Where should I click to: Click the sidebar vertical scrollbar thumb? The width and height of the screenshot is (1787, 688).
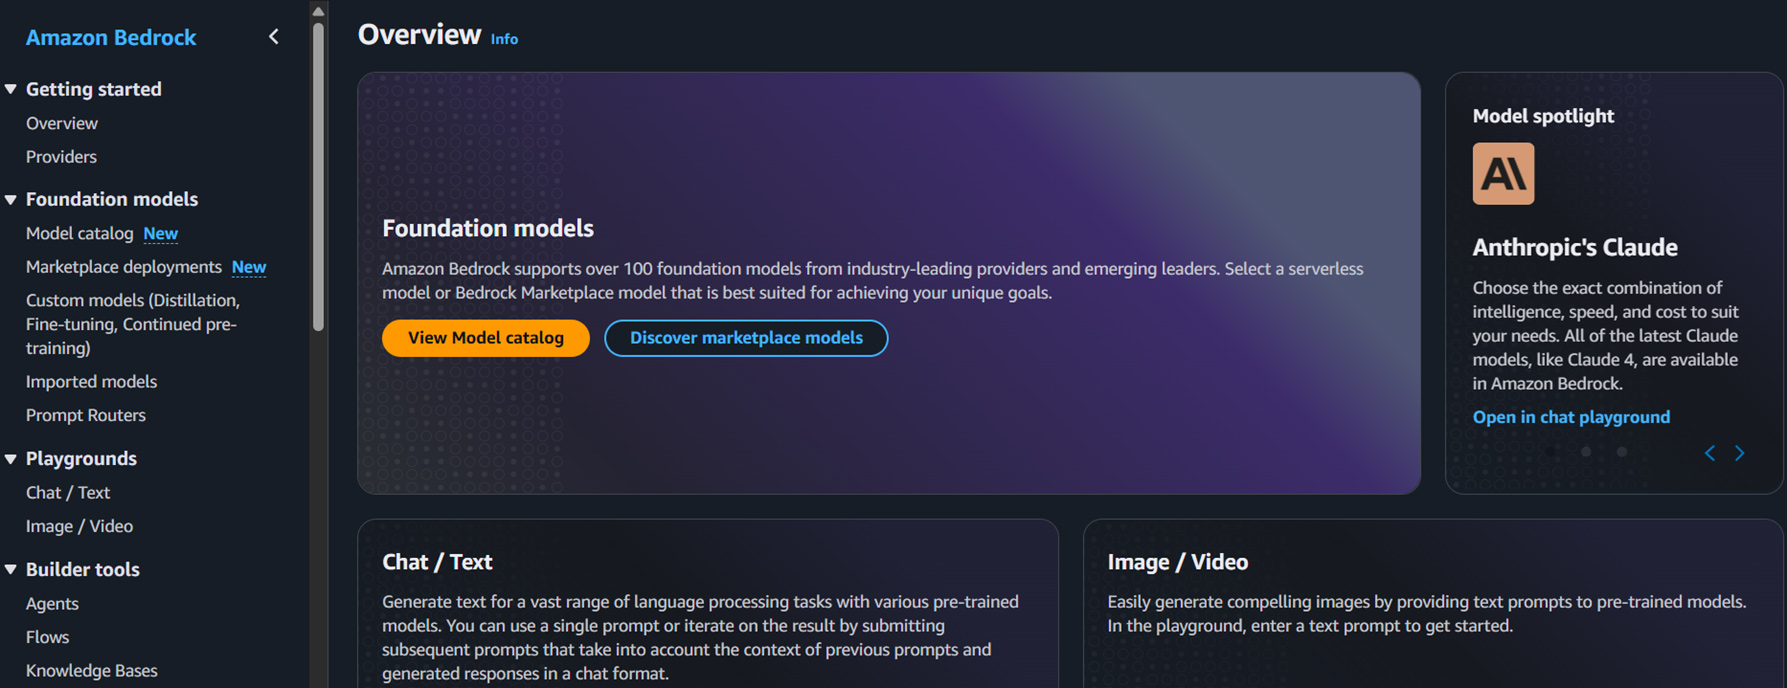(318, 176)
